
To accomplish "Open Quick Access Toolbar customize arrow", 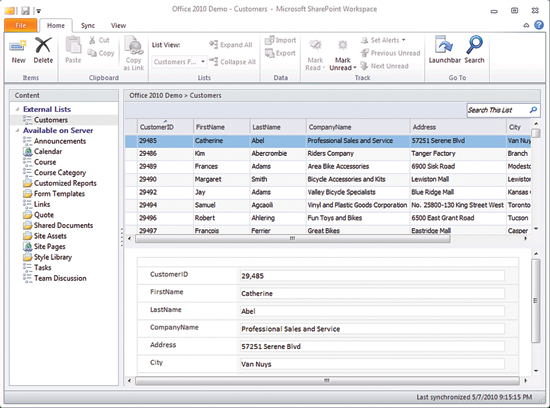I will click(39, 11).
